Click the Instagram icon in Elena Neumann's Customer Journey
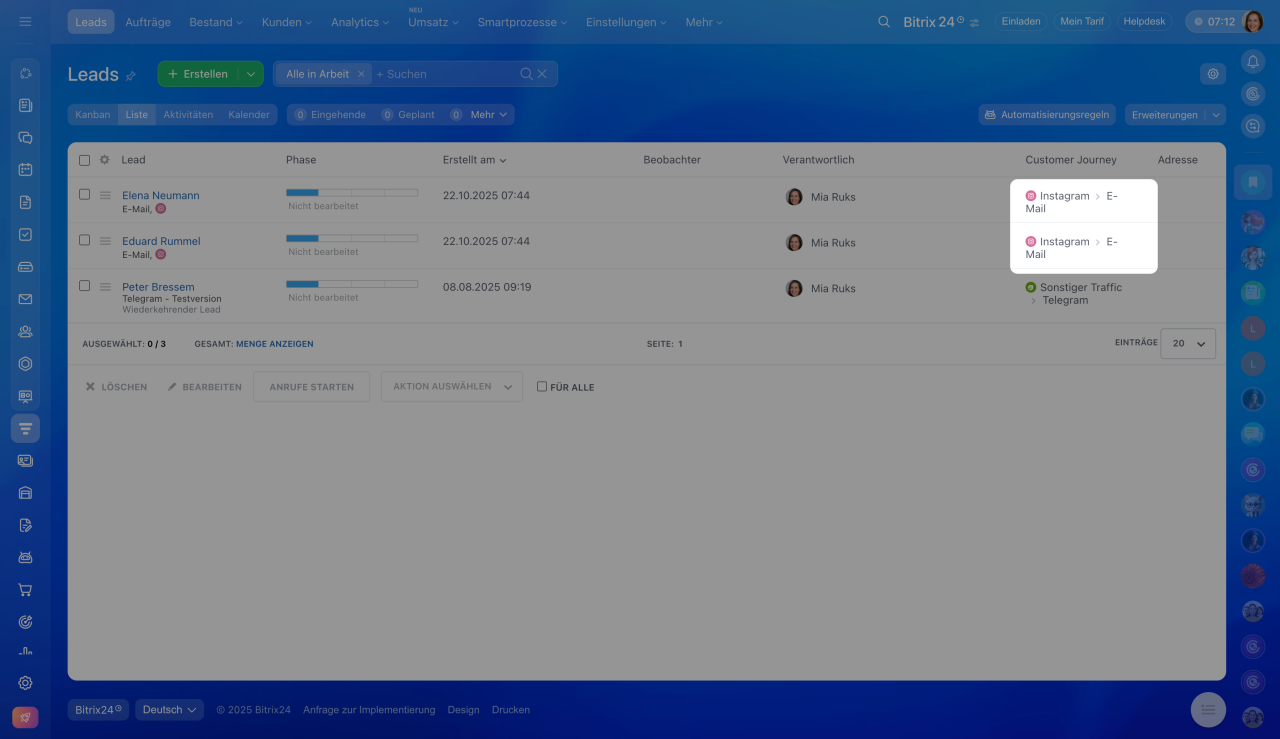 pos(1031,196)
